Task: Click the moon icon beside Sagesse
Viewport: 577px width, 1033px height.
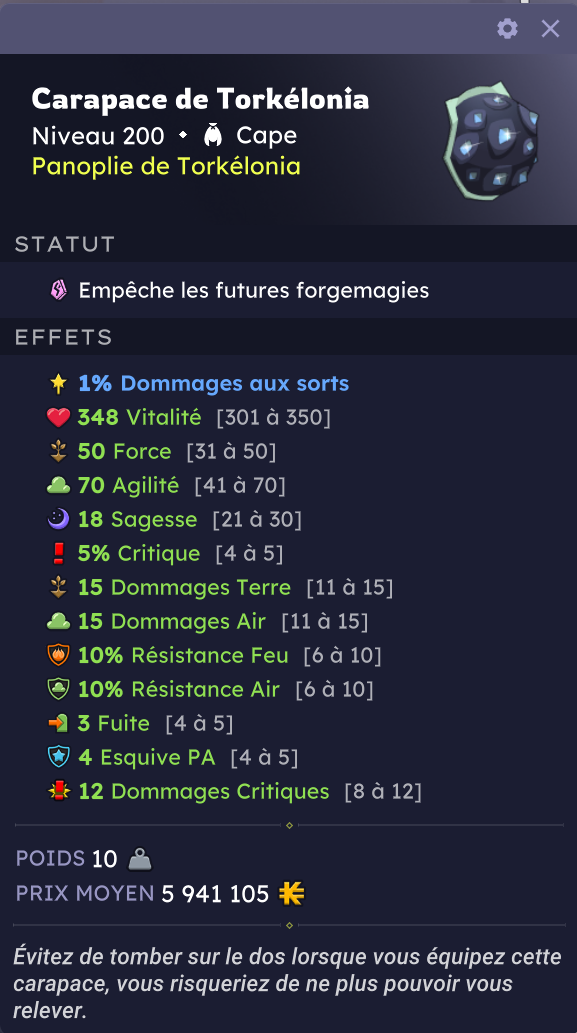Action: (x=59, y=520)
